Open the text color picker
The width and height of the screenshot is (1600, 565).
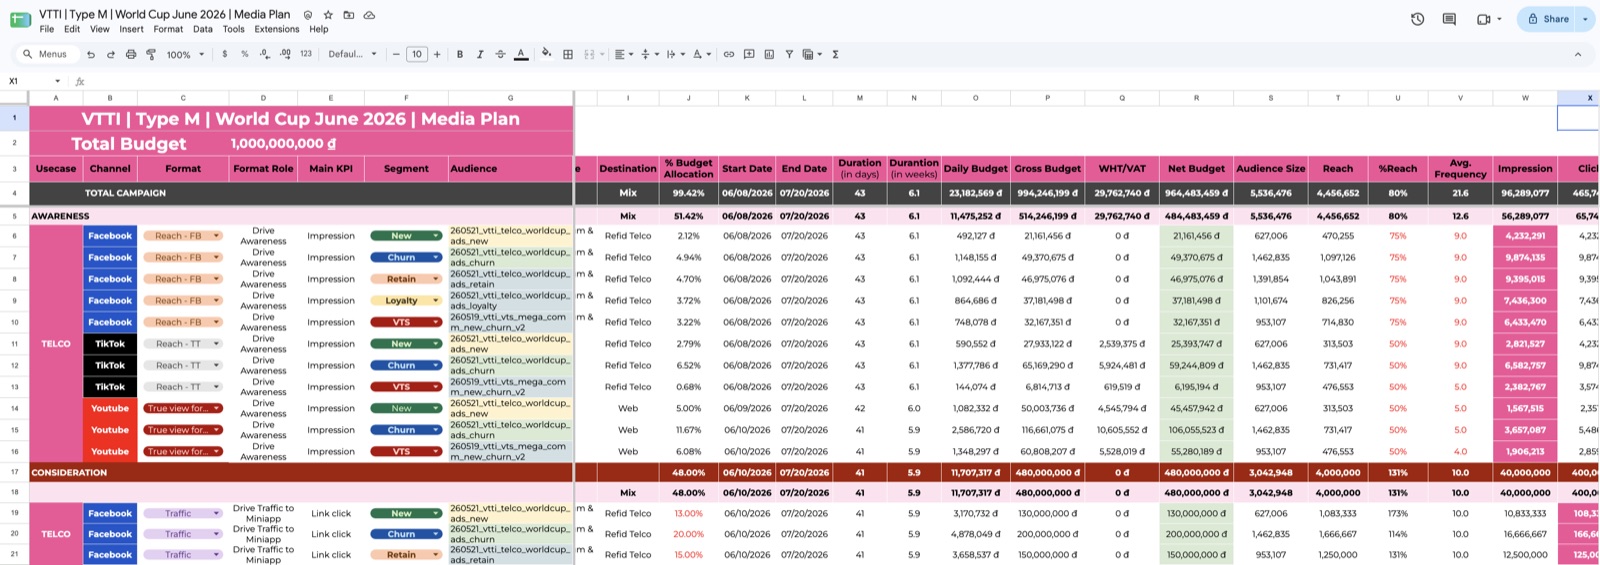(521, 54)
